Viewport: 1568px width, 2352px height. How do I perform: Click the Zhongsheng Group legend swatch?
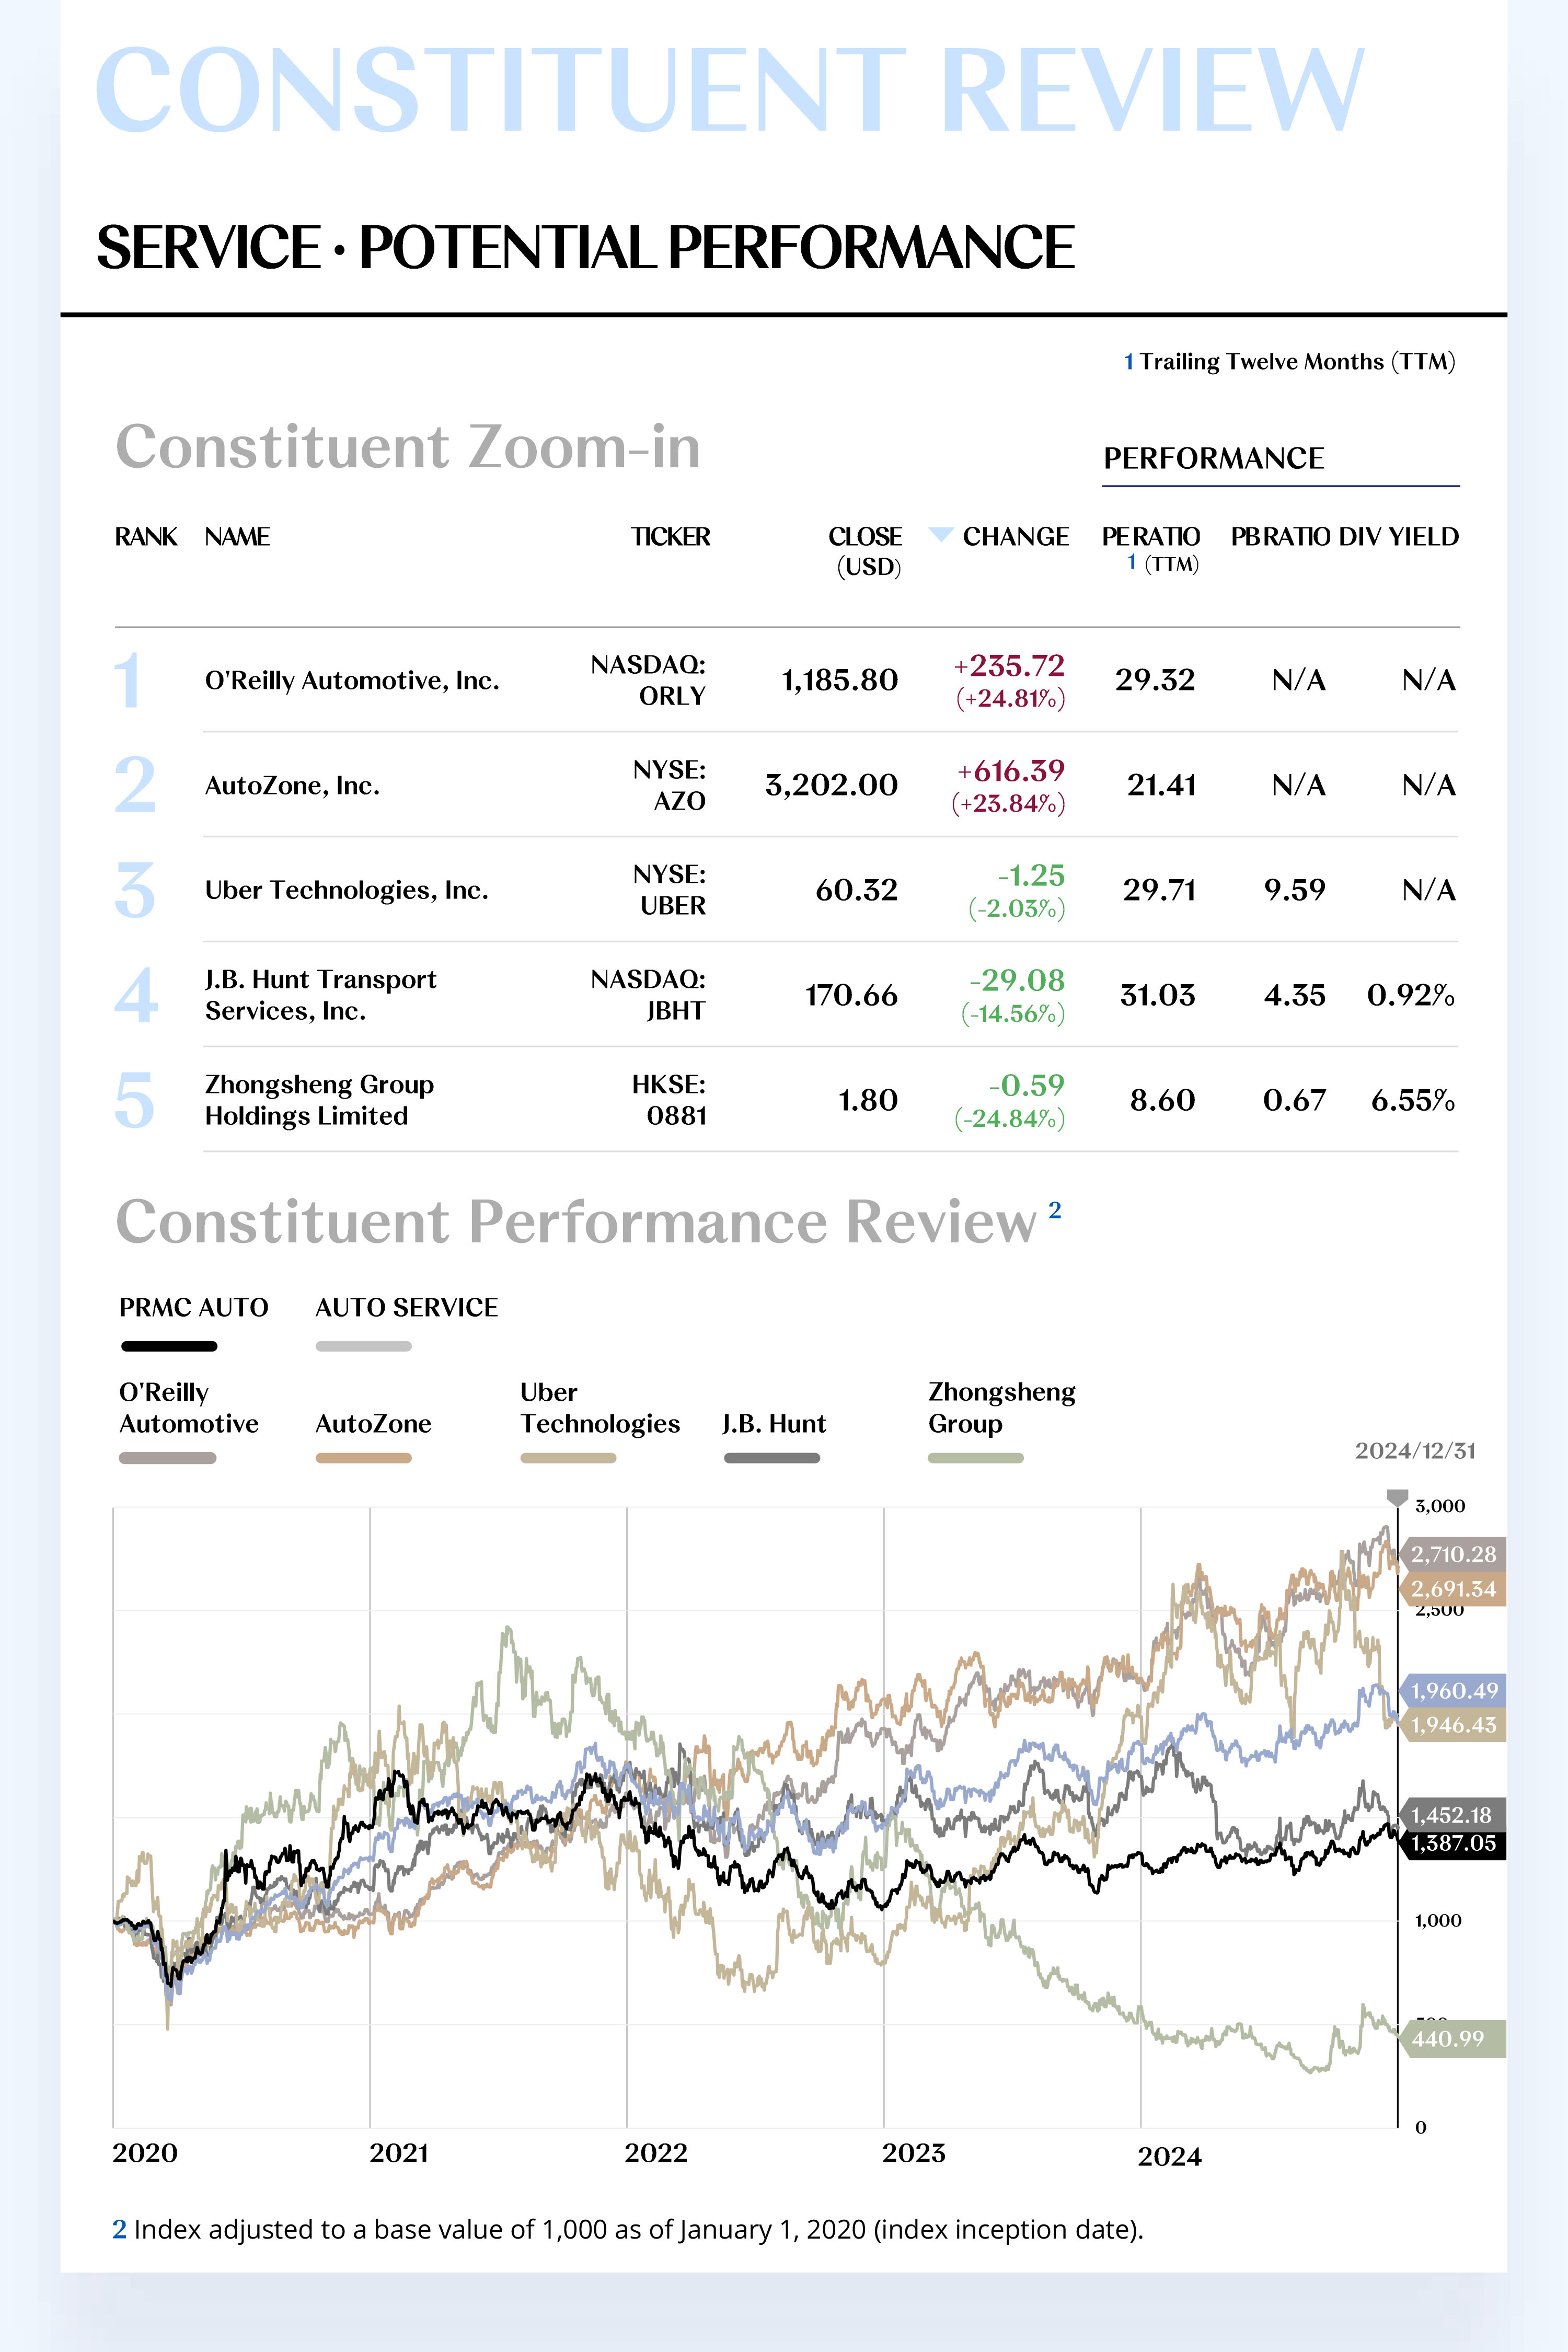pos(975,1458)
